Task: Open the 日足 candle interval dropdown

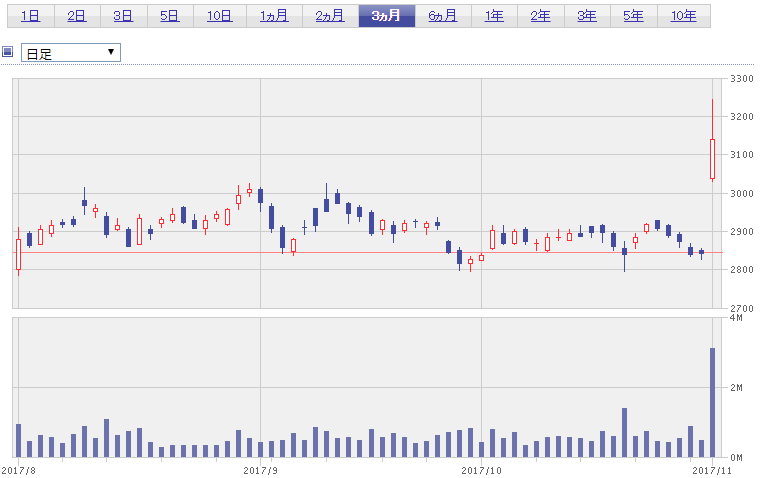Action: (x=71, y=53)
